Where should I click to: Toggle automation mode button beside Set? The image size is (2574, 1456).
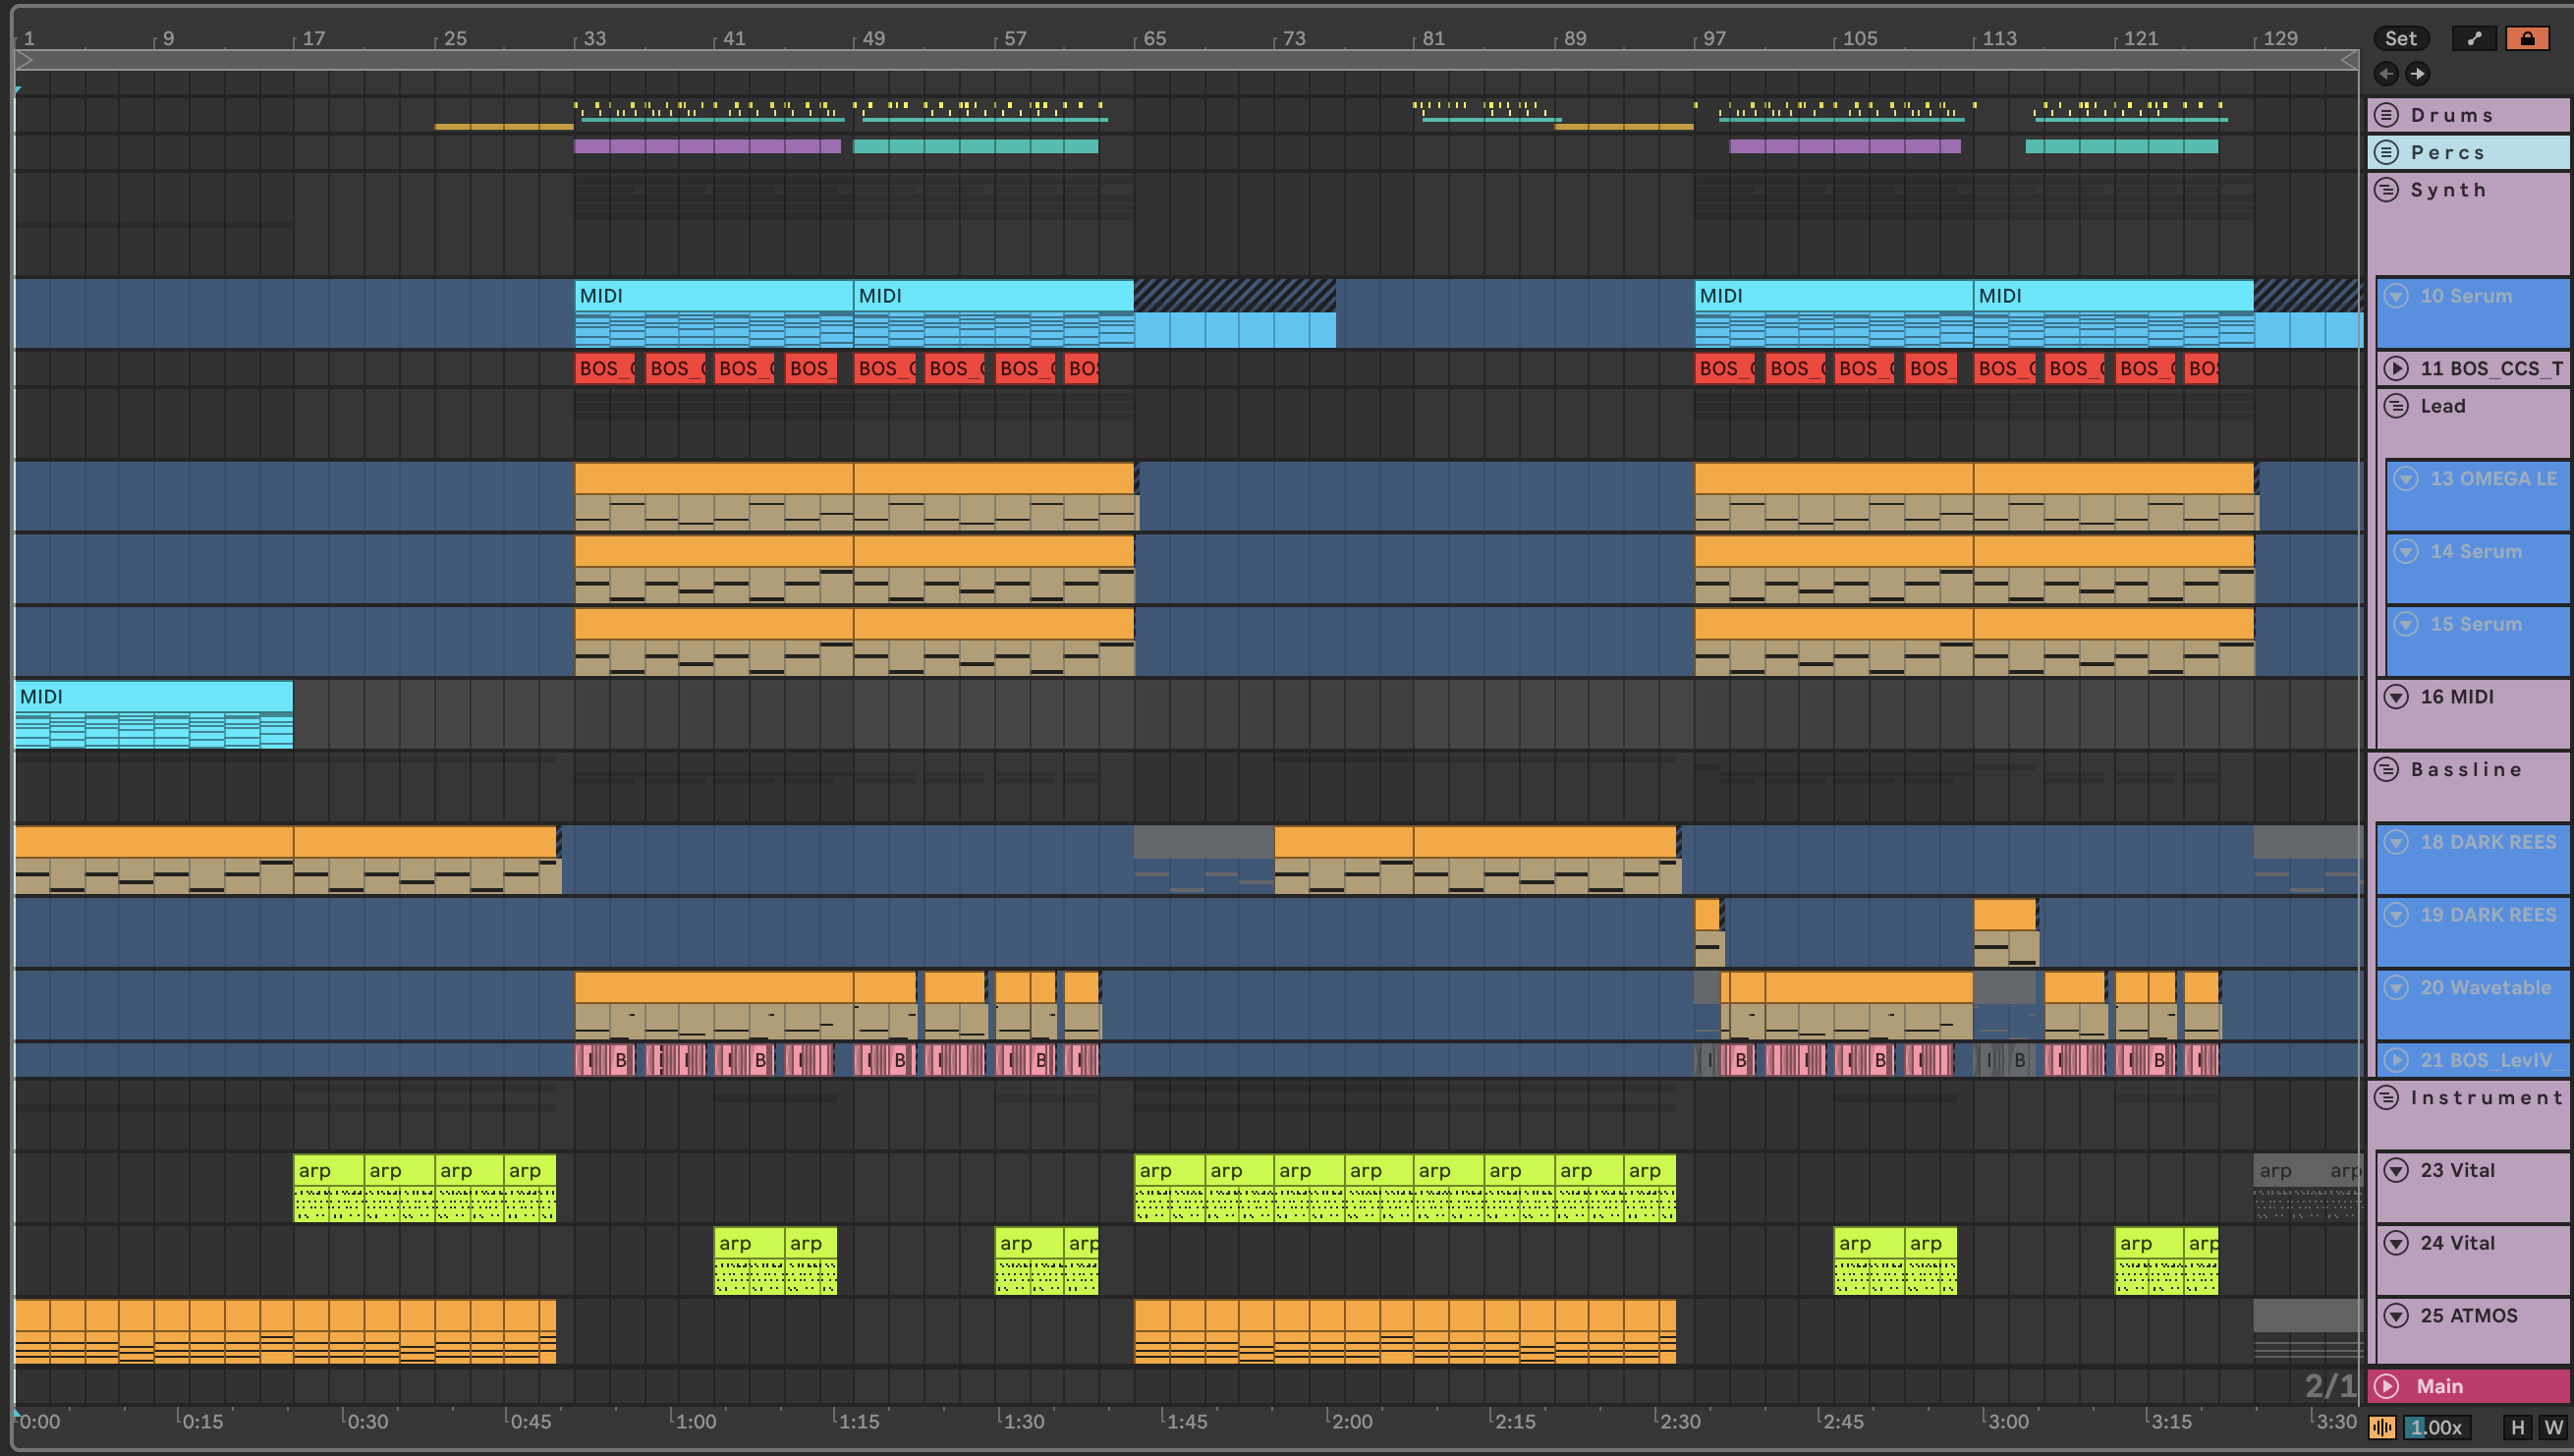coord(2474,38)
